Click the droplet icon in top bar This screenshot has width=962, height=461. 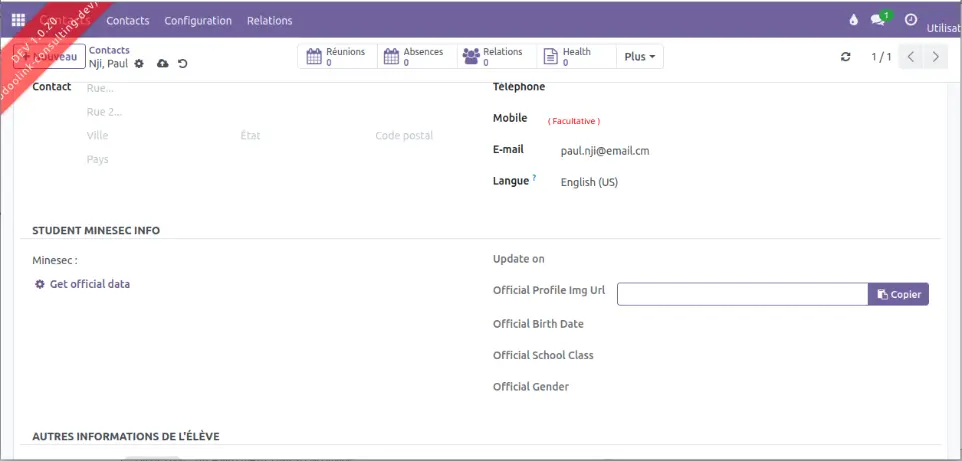[x=853, y=20]
